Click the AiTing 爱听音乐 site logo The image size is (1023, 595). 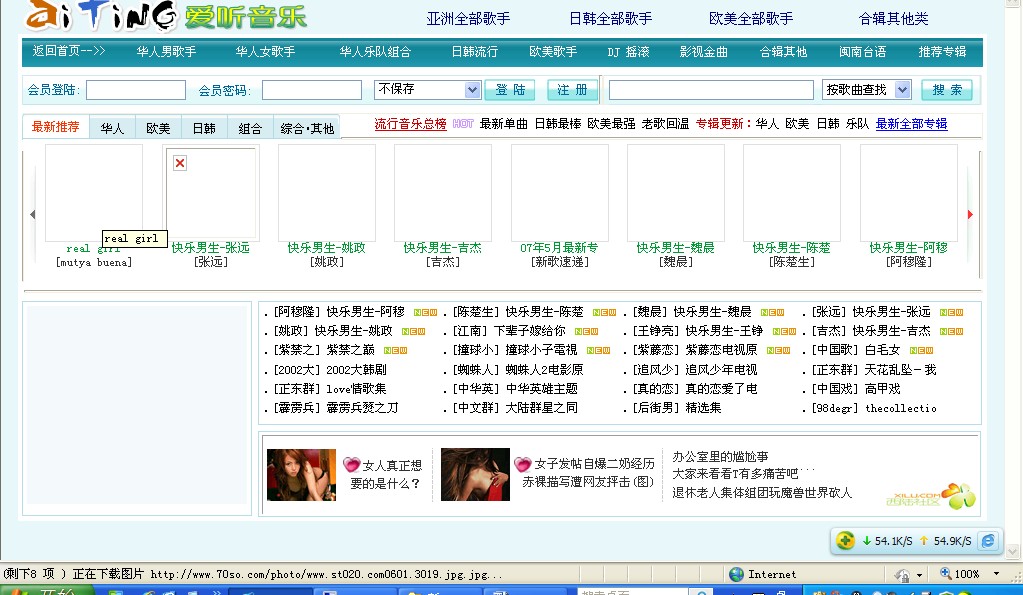pyautogui.click(x=166, y=16)
